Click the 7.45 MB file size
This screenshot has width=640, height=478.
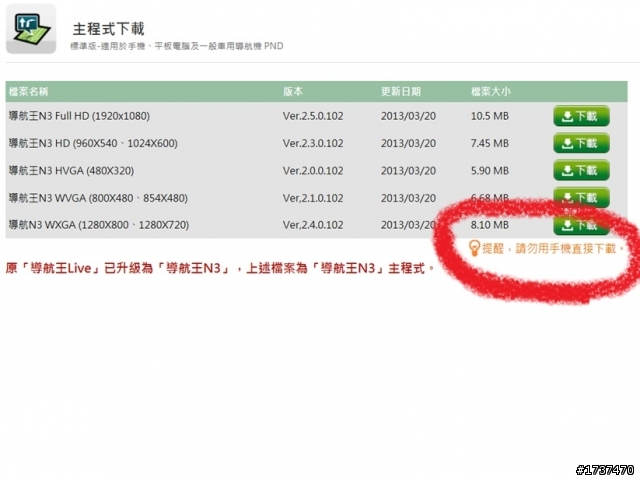click(x=490, y=143)
